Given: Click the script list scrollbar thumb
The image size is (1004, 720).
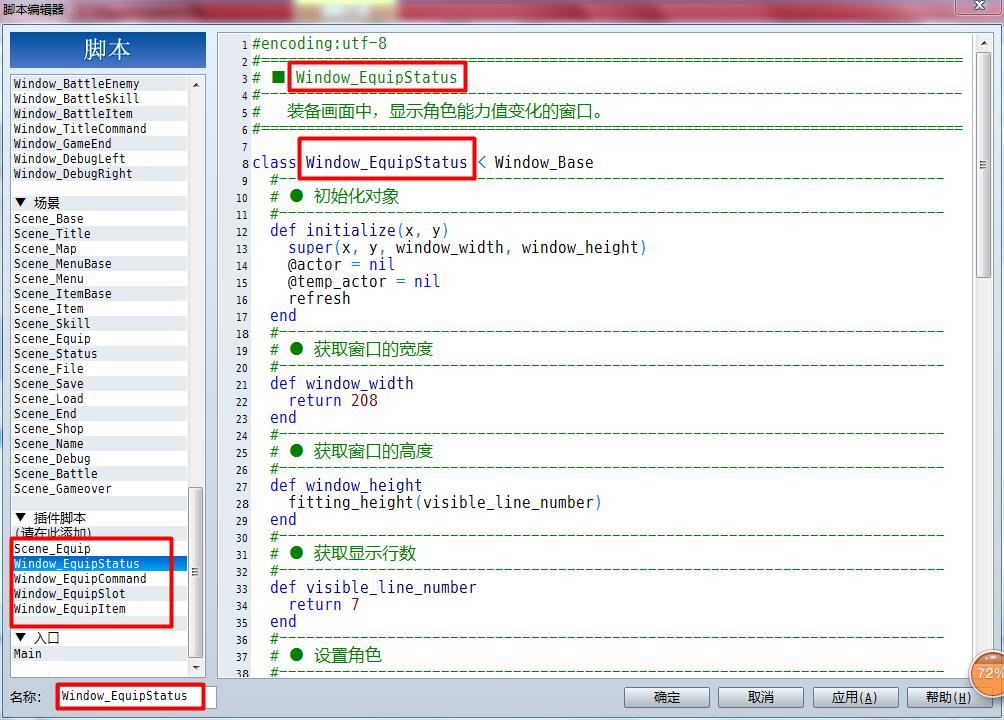Looking at the screenshot, I should coord(196,572).
